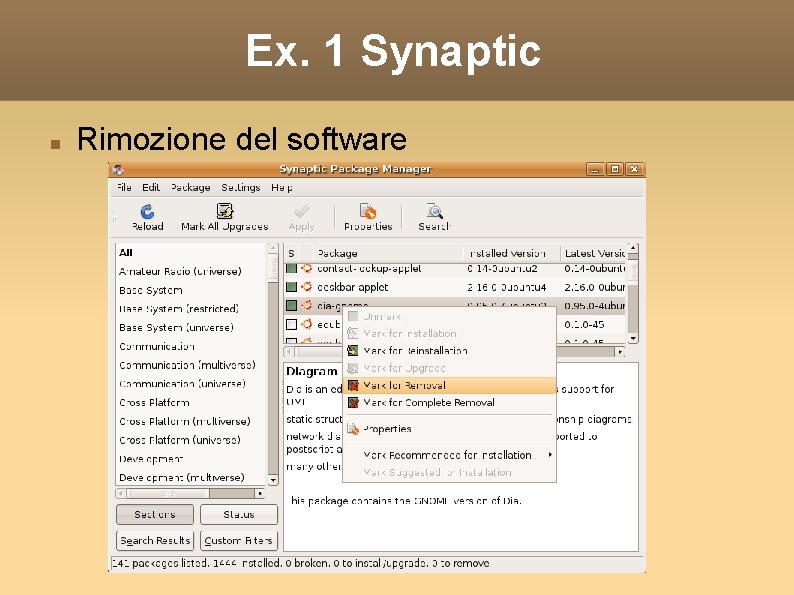Click the Mark for Complete Removal icon
The height and width of the screenshot is (595, 794).
point(353,403)
